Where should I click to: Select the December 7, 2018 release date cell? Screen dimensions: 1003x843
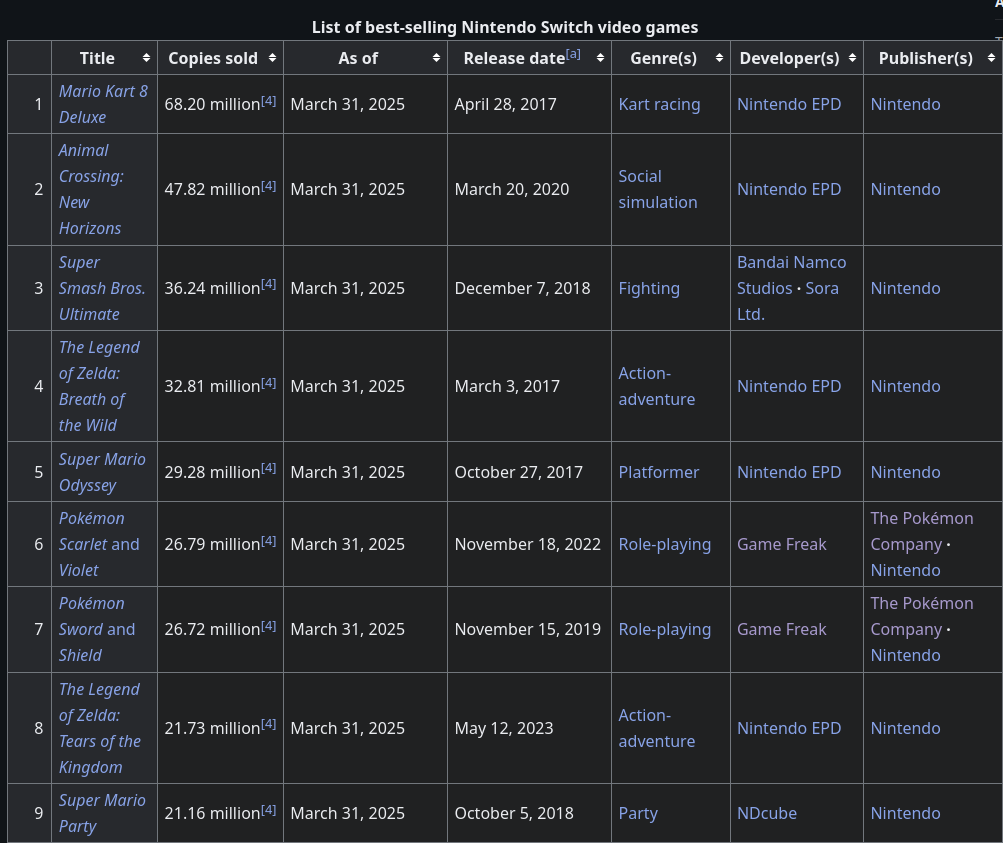pos(529,288)
